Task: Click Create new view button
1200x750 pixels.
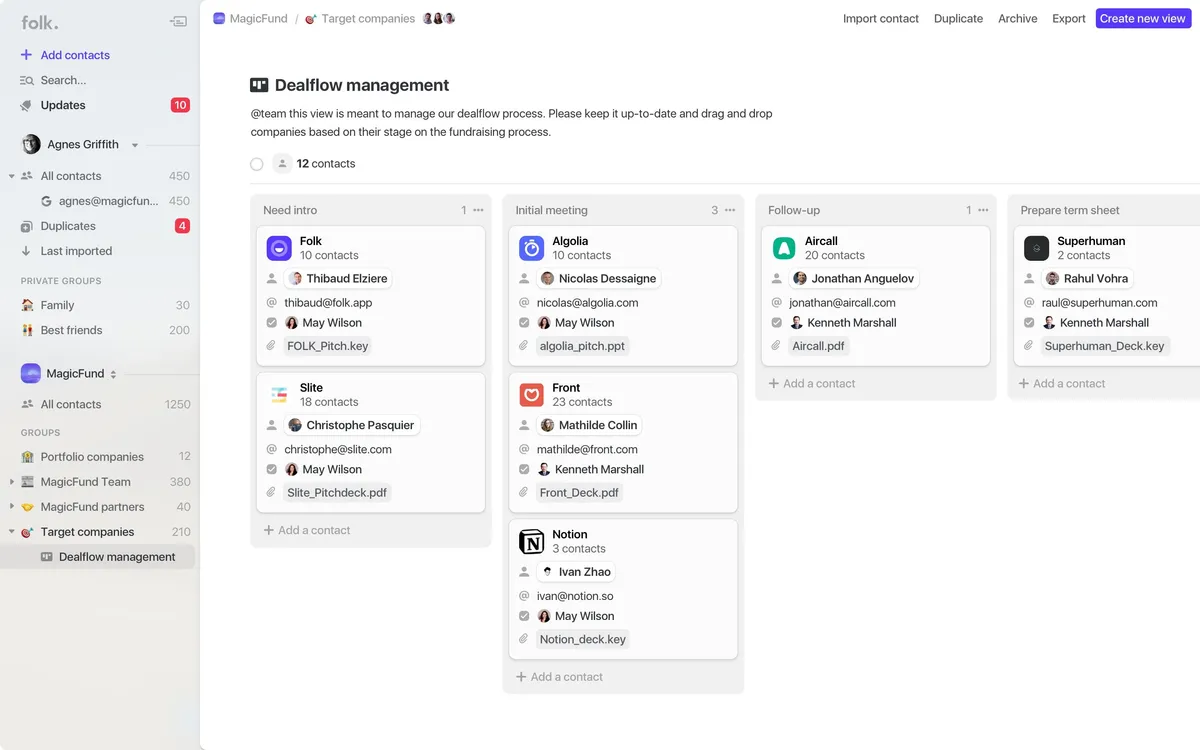Action: [1143, 18]
